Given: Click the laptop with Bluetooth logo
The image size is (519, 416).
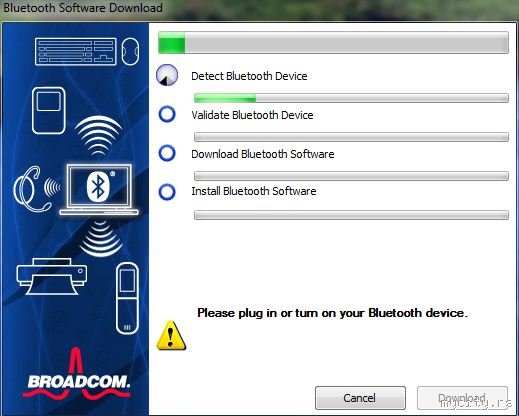Looking at the screenshot, I should [99, 189].
